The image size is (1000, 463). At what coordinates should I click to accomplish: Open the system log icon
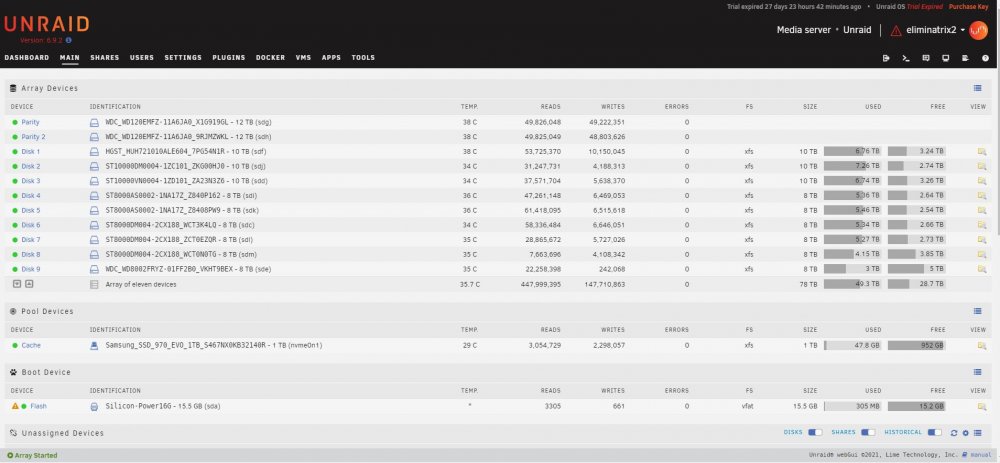(966, 58)
